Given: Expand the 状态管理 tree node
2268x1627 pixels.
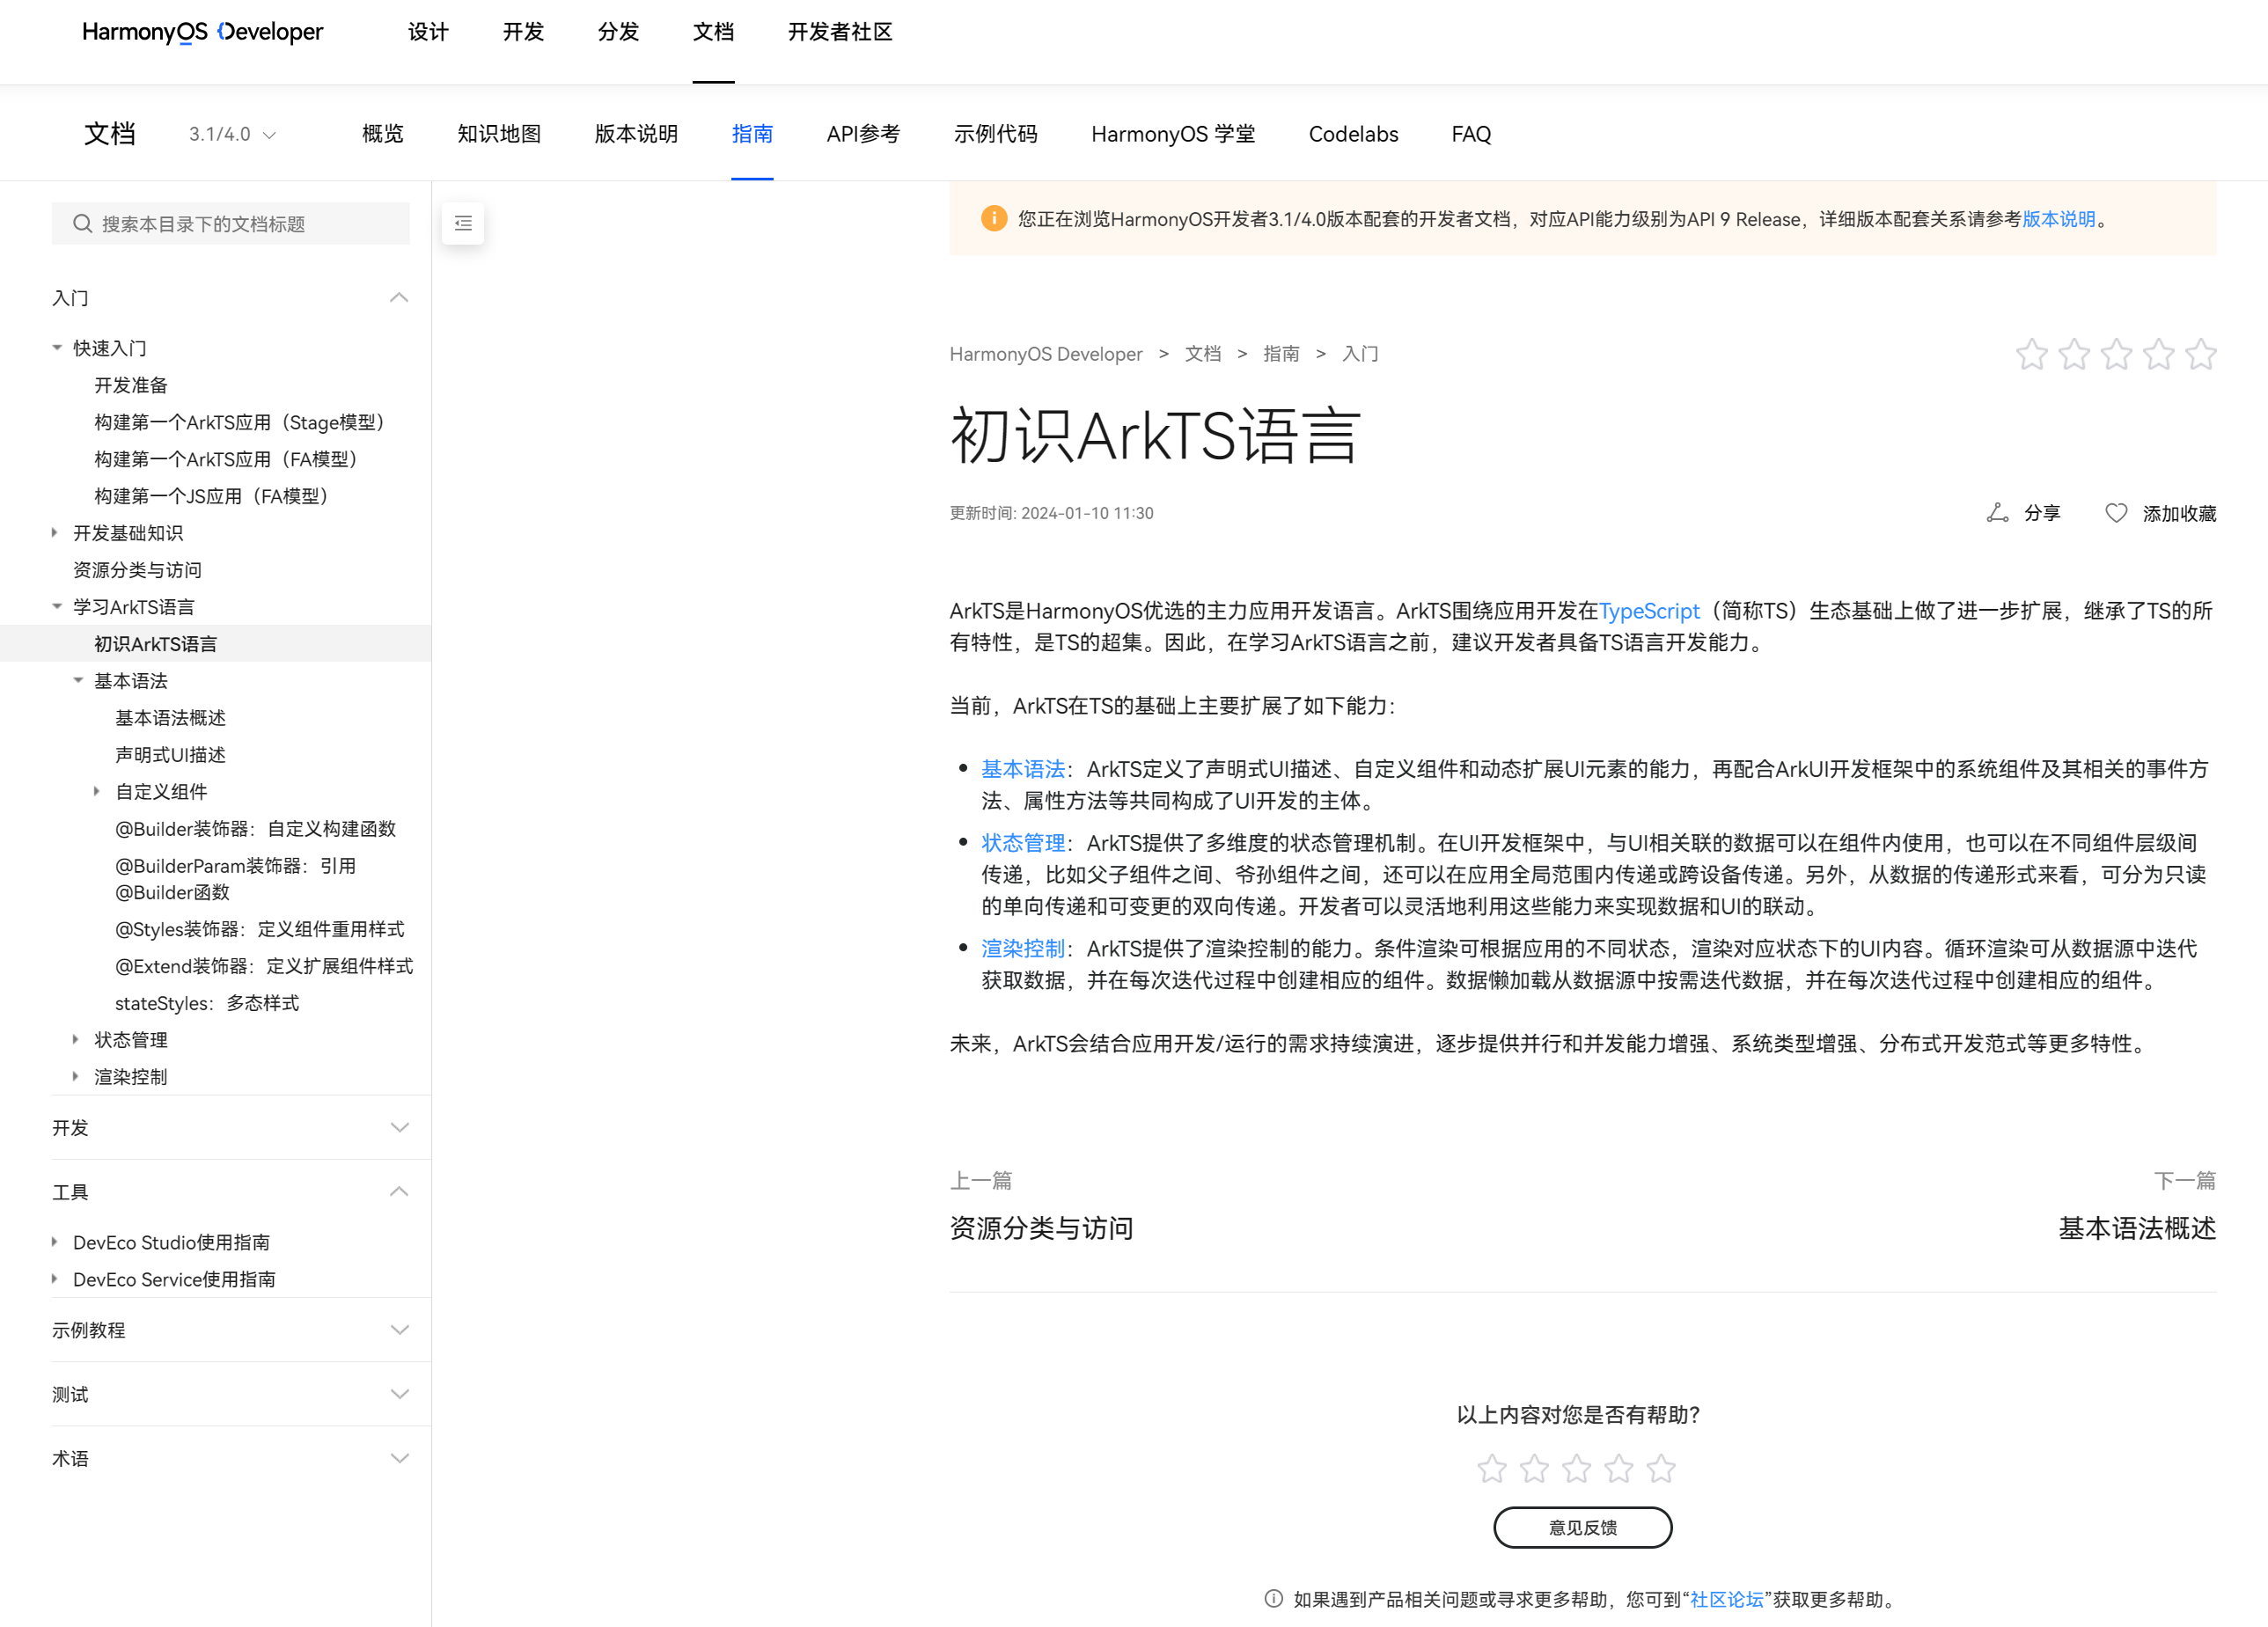Looking at the screenshot, I should [76, 1040].
